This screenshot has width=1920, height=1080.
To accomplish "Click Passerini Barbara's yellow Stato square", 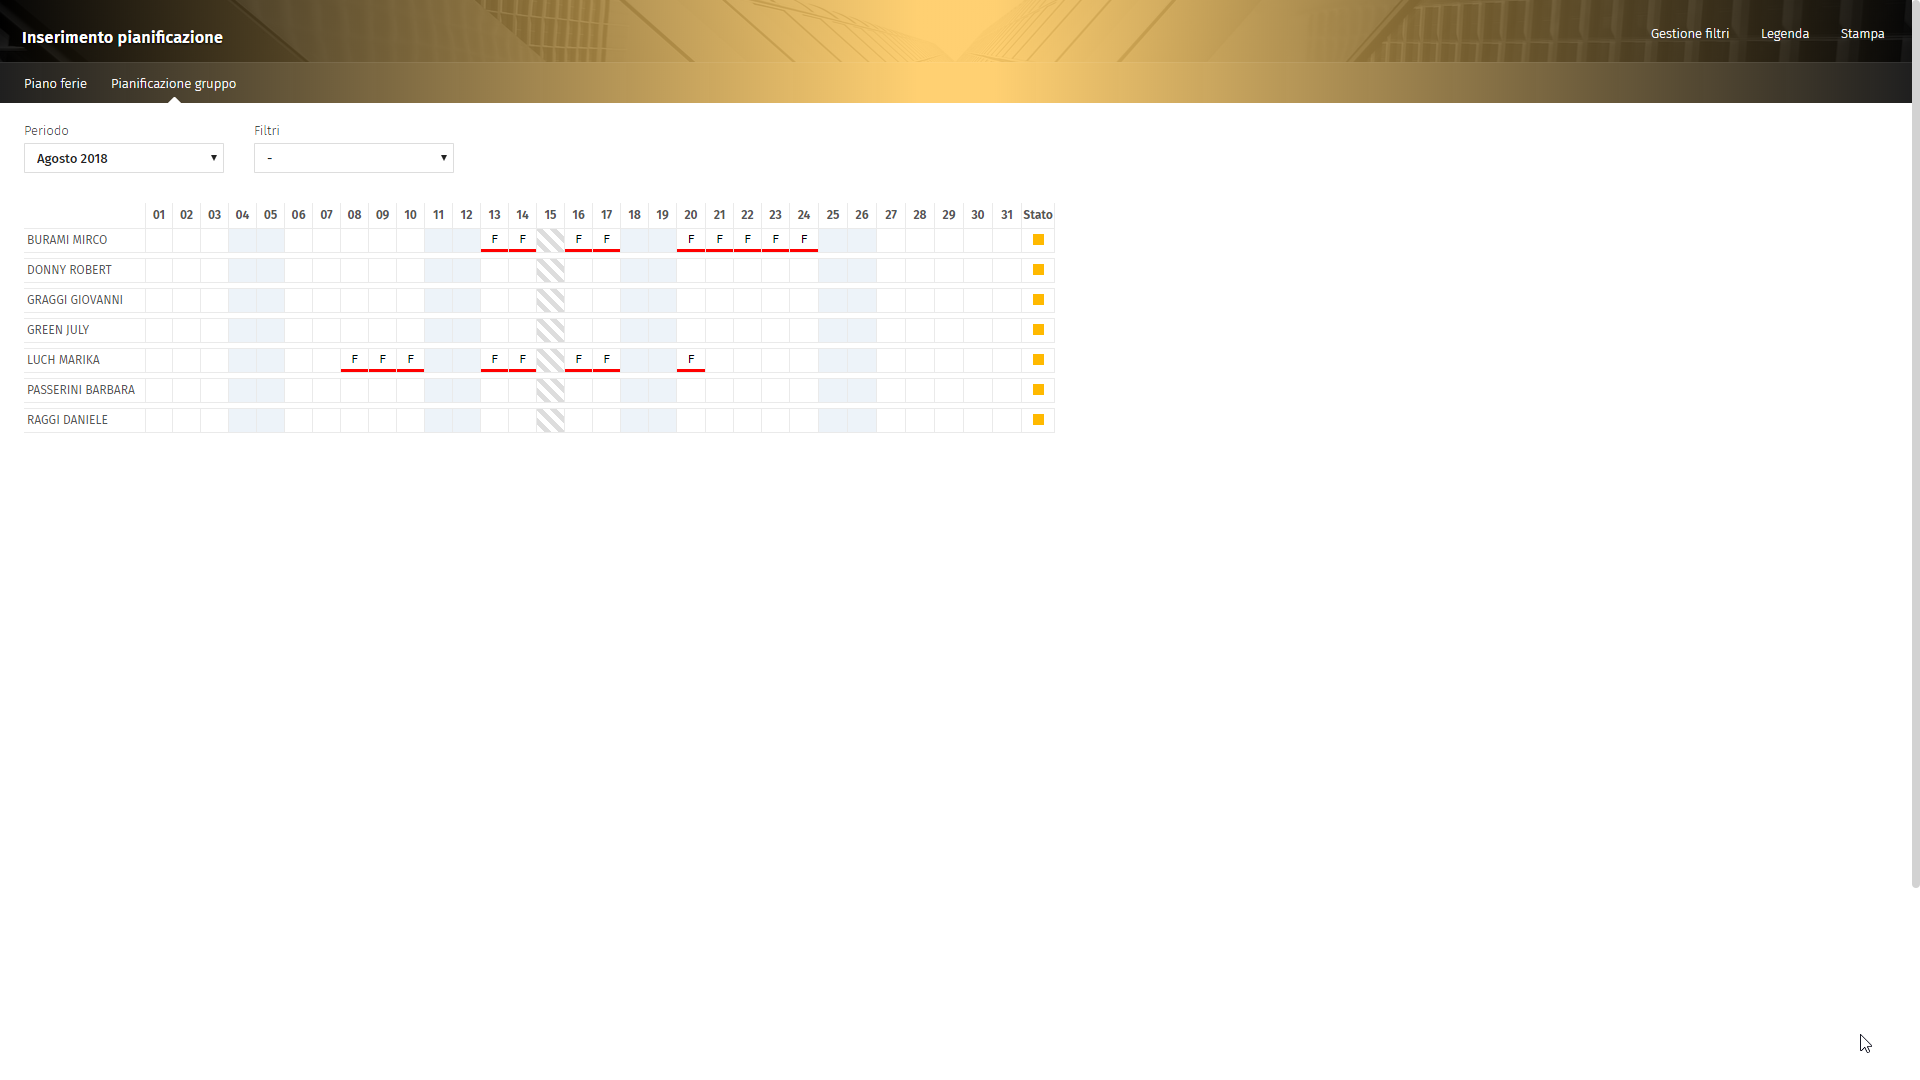I will (x=1038, y=390).
